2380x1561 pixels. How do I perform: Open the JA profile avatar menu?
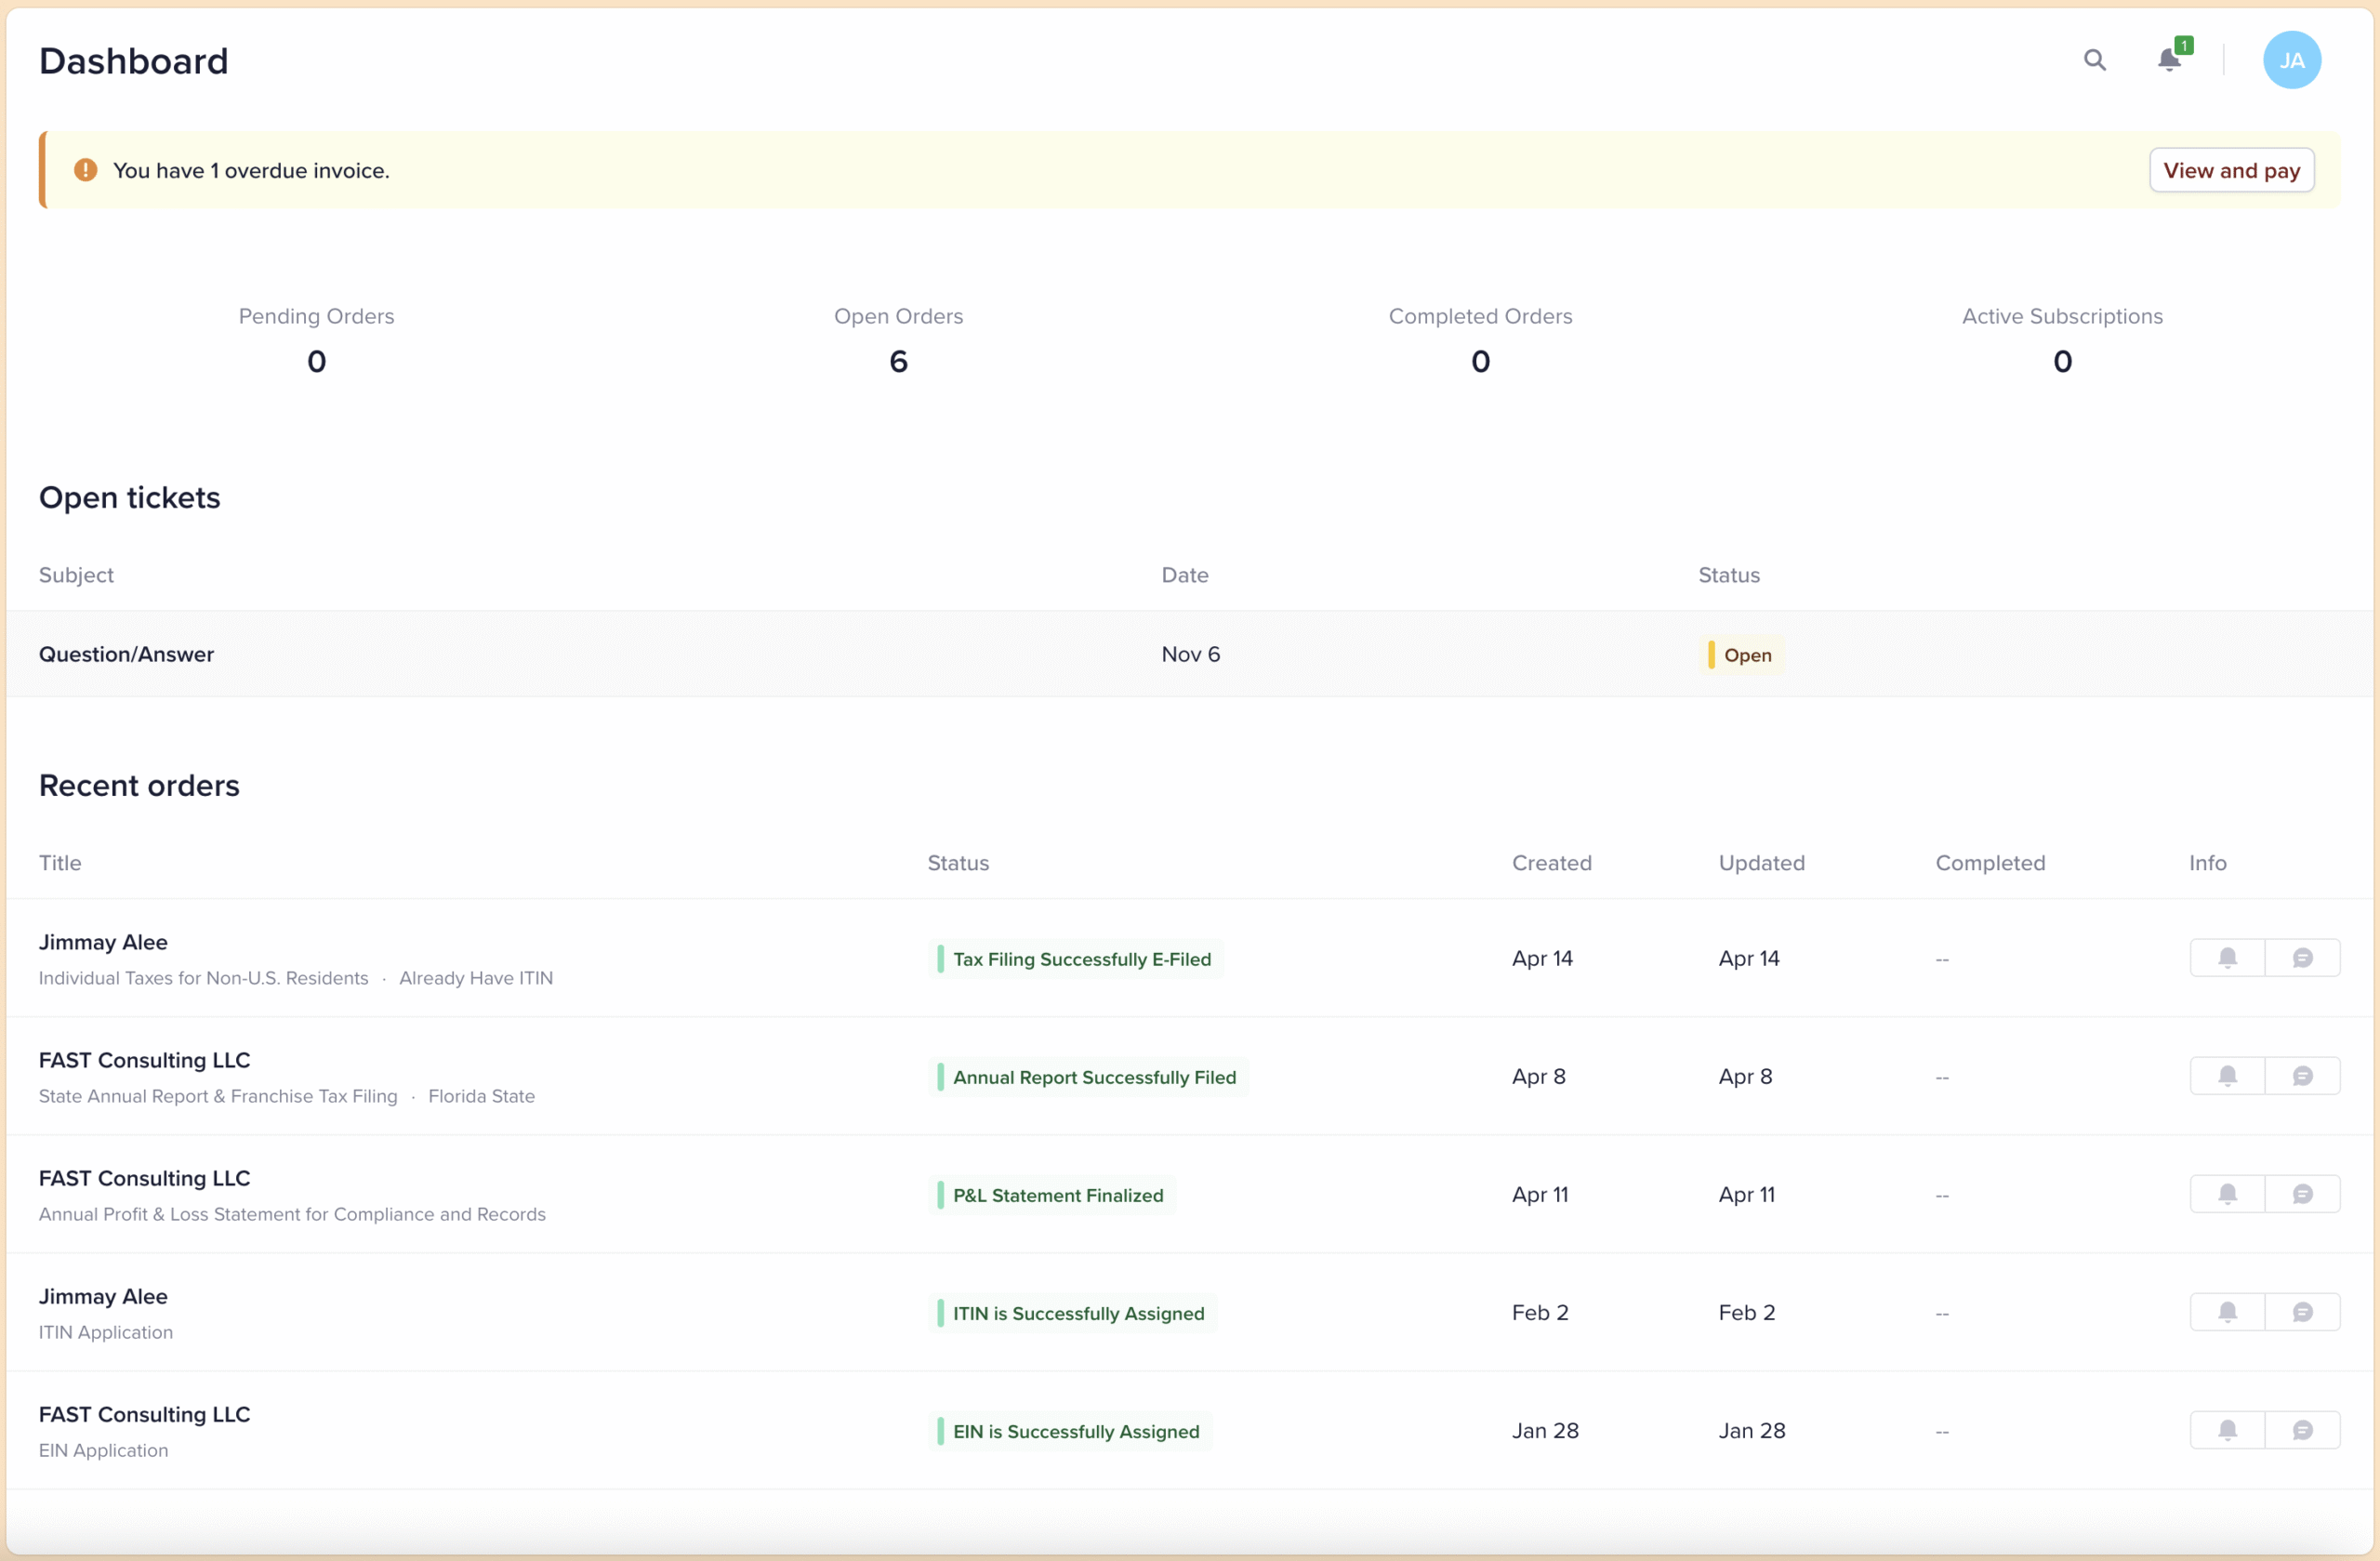click(x=2292, y=59)
